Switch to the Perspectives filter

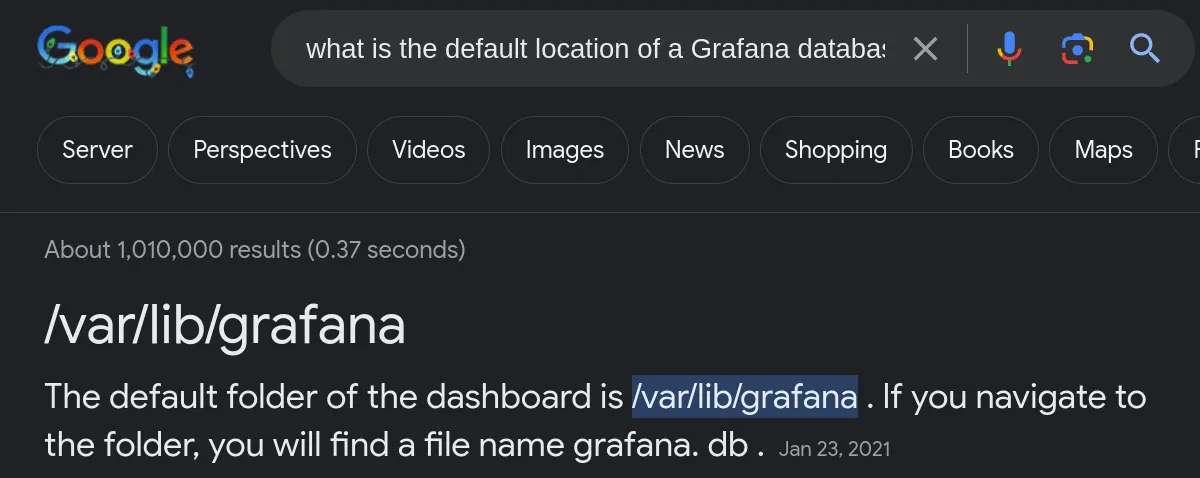tap(262, 150)
